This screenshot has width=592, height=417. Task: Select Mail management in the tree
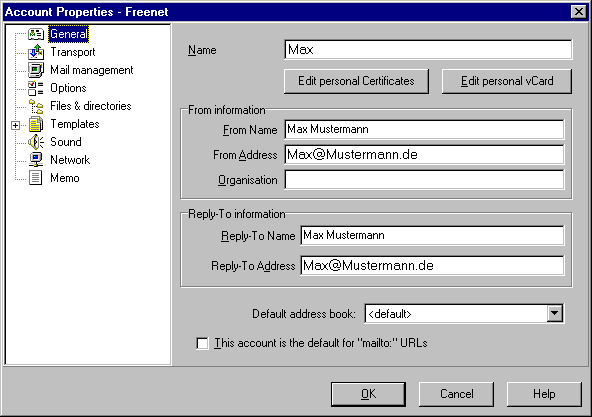(x=92, y=70)
